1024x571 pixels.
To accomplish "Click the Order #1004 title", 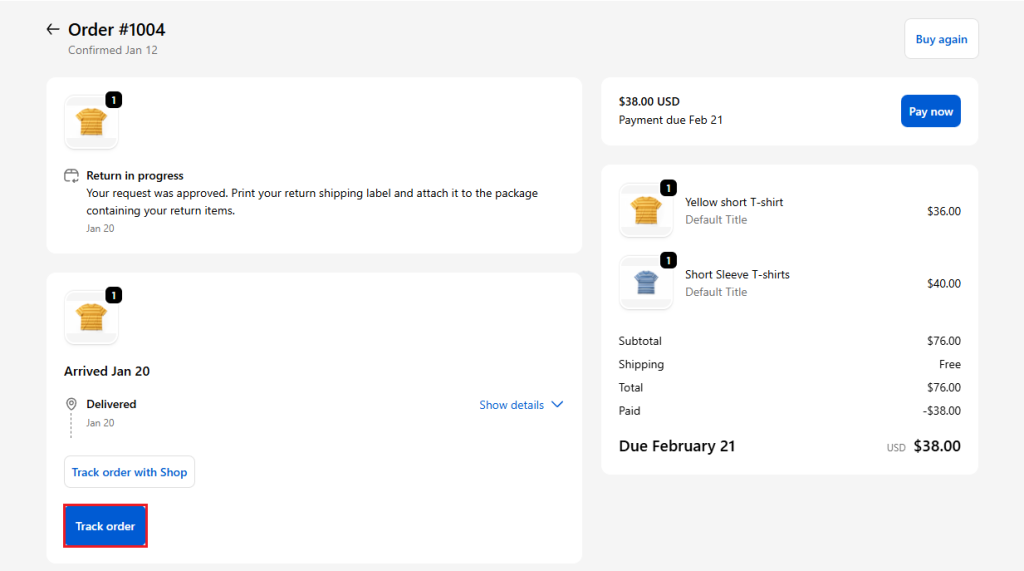I will (116, 29).
